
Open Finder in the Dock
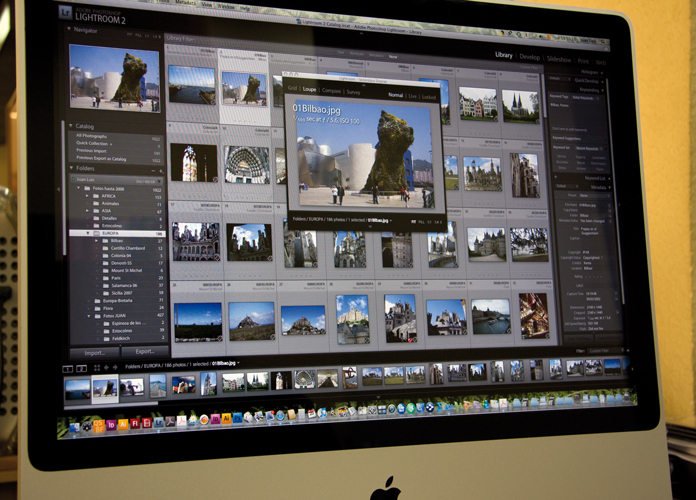coord(74,427)
